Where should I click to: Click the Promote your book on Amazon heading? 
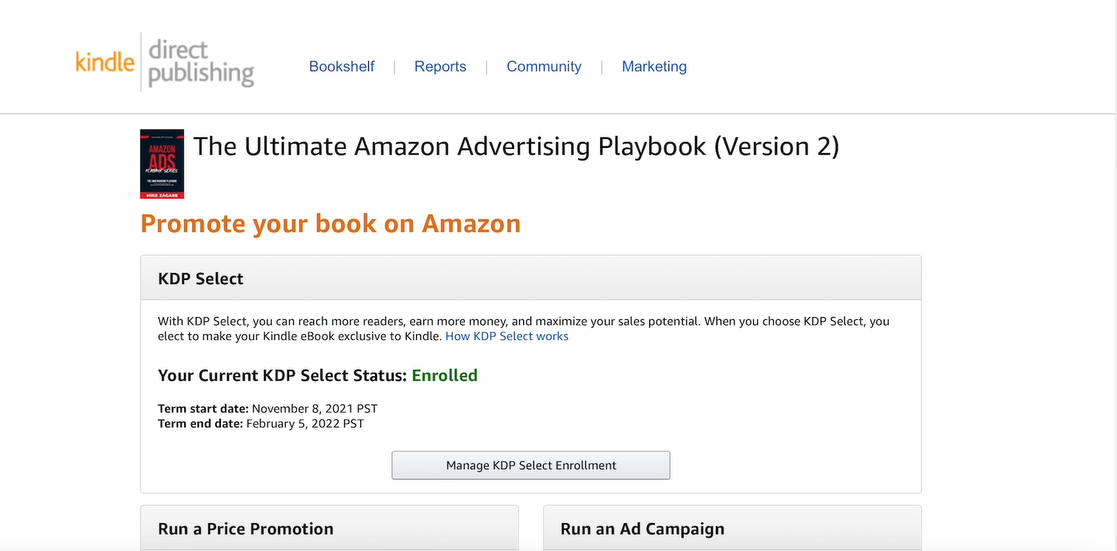pos(331,224)
